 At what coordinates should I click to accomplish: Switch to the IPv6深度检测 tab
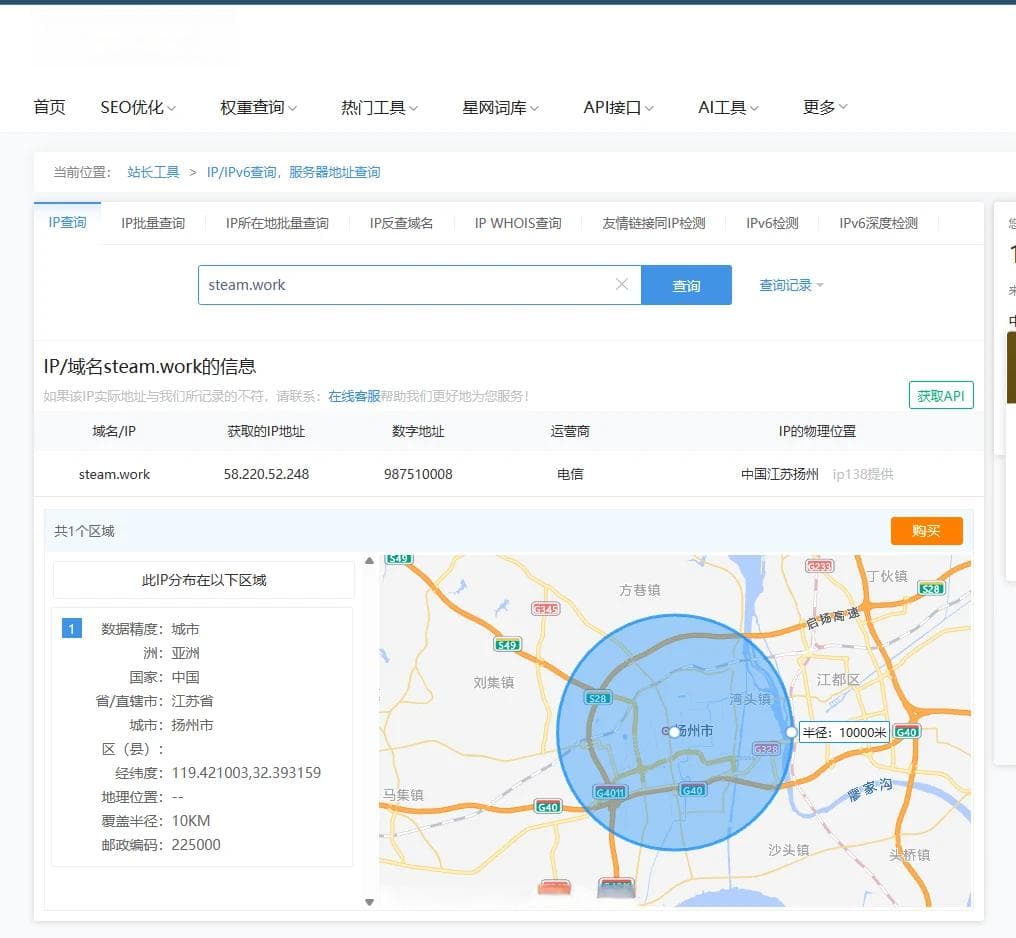point(879,223)
